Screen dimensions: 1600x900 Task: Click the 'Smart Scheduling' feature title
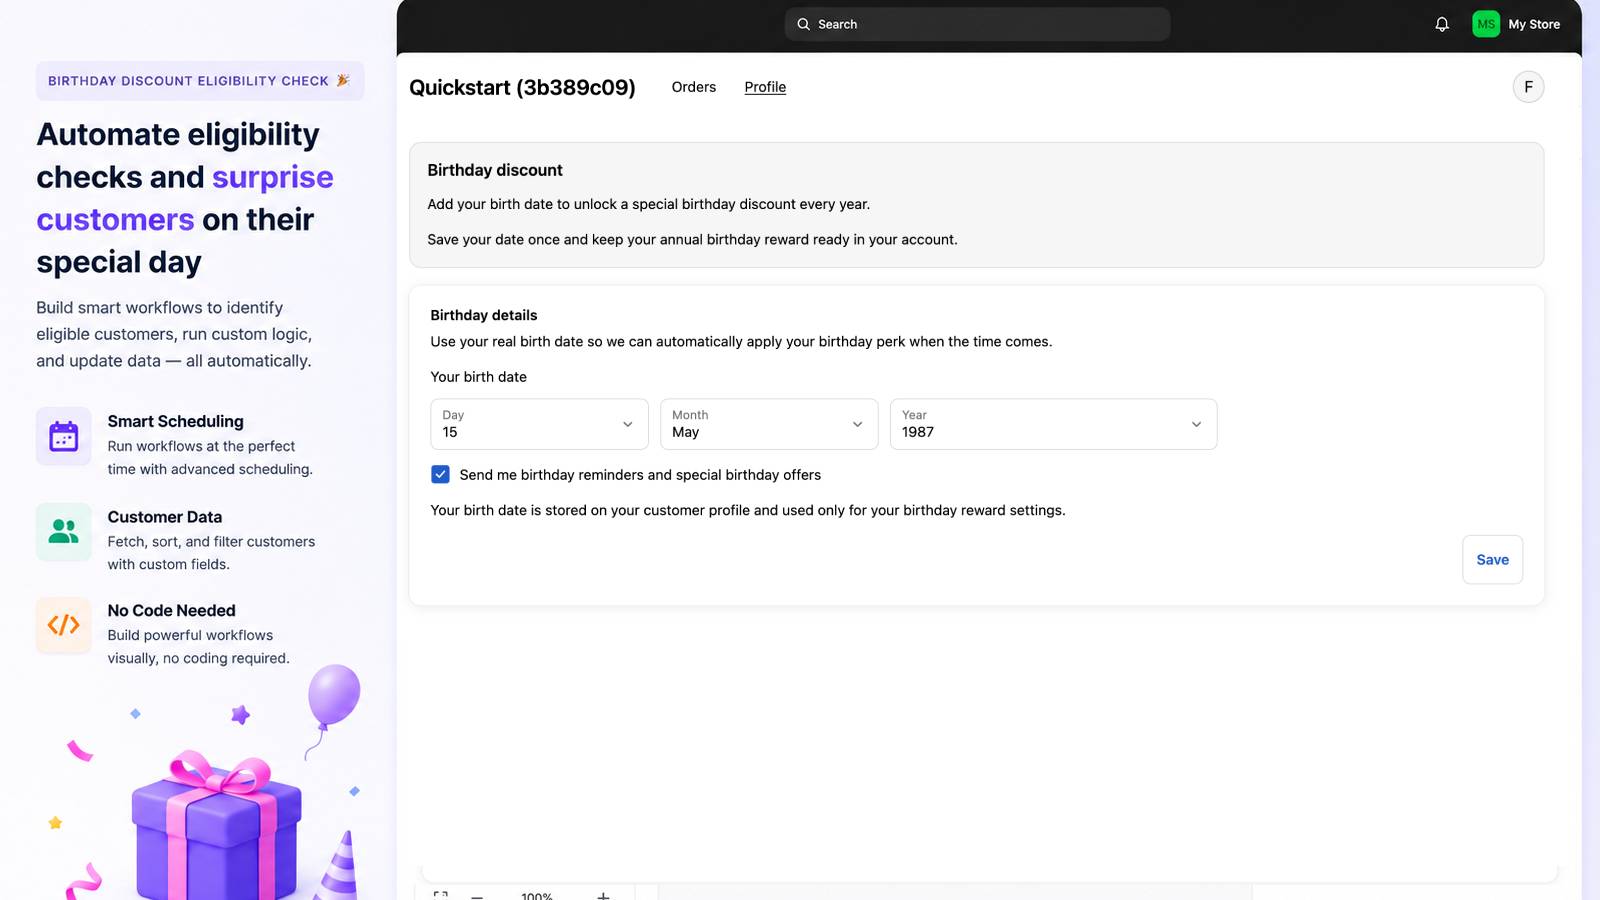(x=176, y=421)
